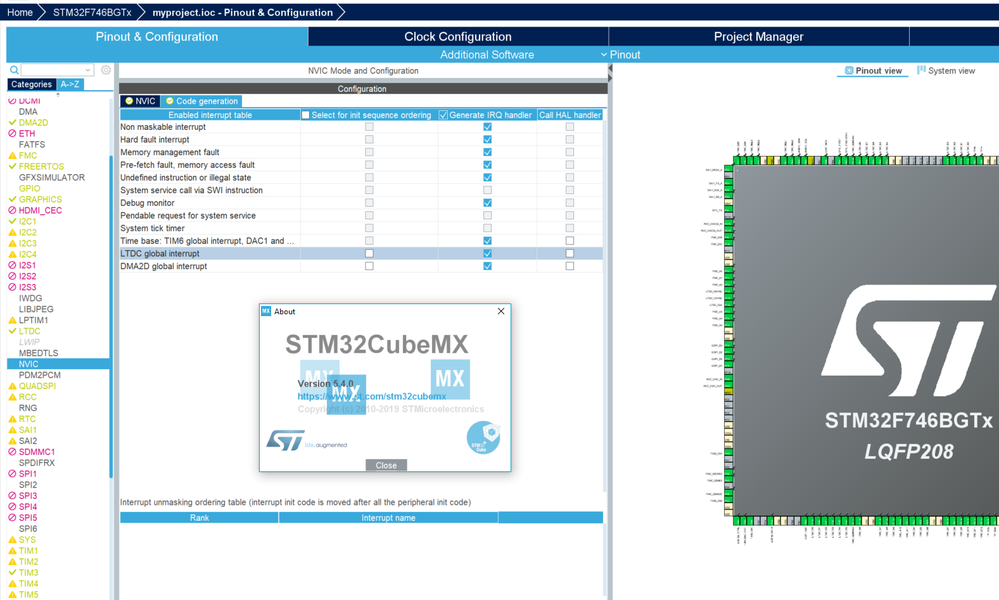The height and width of the screenshot is (600, 999).
Task: Check init sequence ordering for DMA2D global interrupt
Action: (x=369, y=266)
